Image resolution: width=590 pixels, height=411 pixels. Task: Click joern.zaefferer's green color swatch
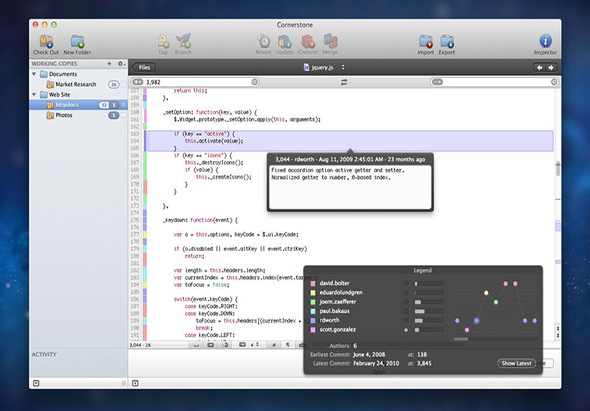point(313,302)
